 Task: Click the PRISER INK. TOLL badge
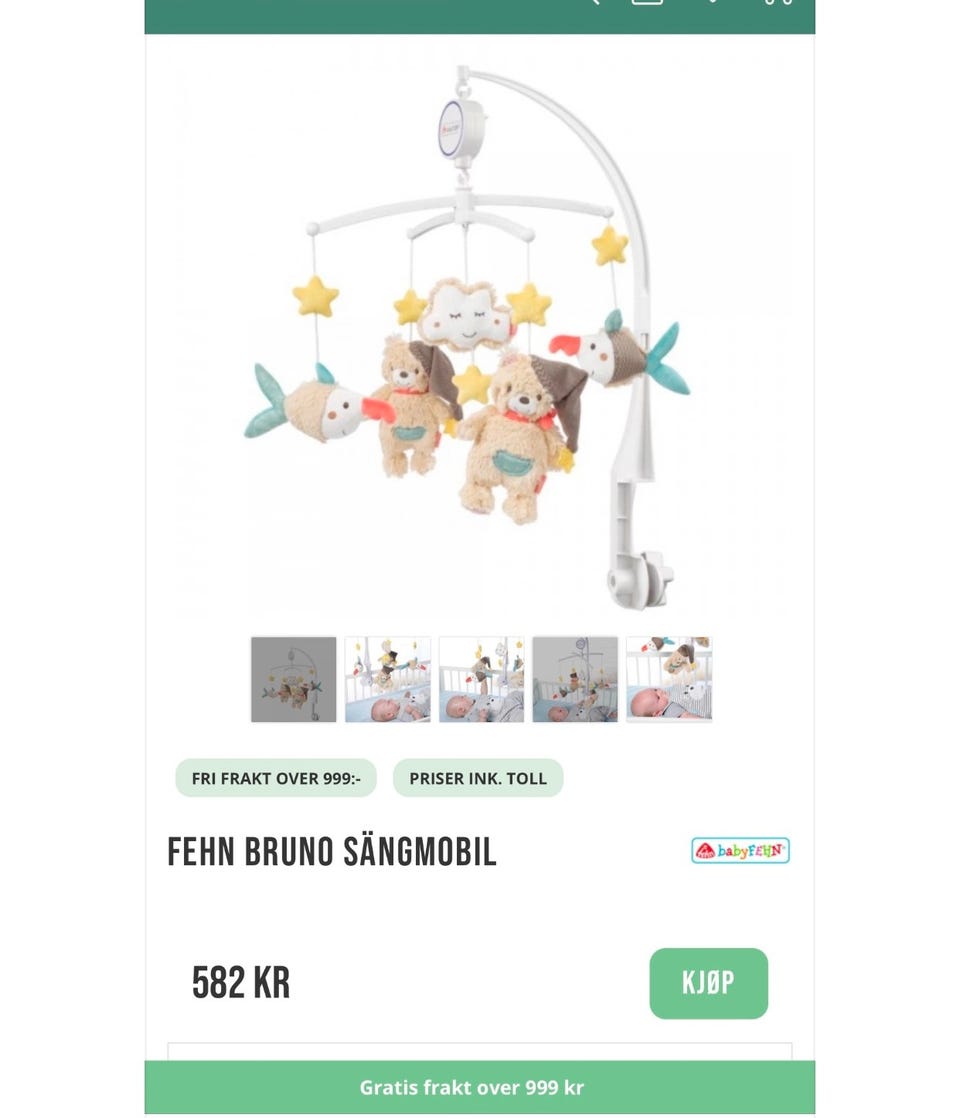click(478, 778)
